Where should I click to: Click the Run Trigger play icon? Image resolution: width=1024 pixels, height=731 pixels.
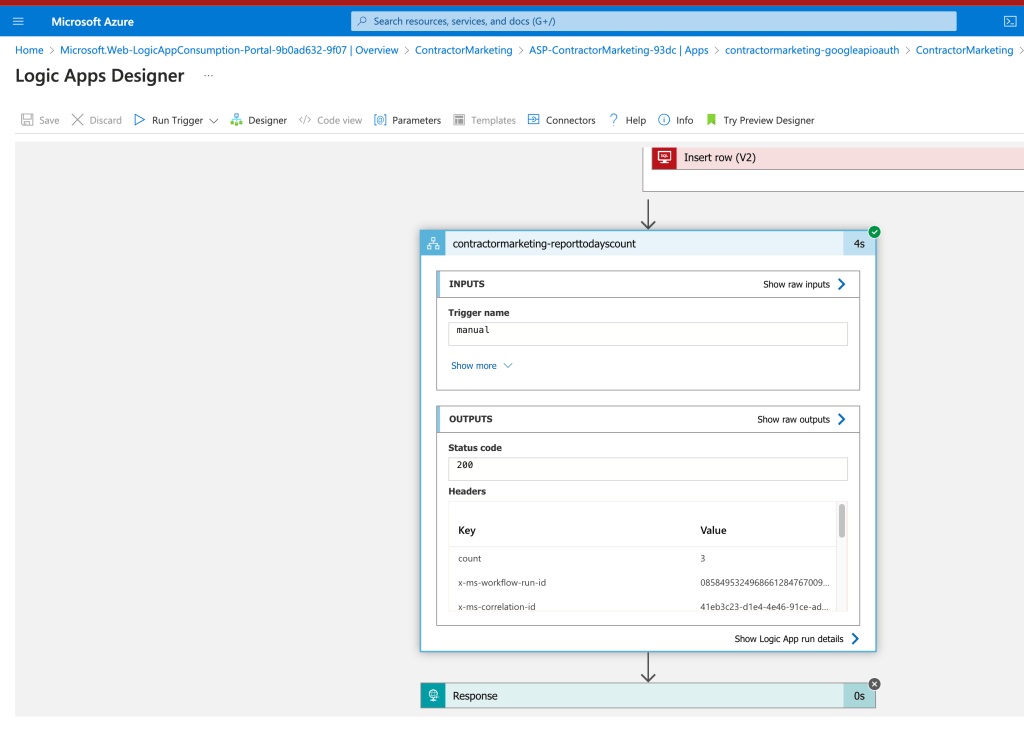139,120
